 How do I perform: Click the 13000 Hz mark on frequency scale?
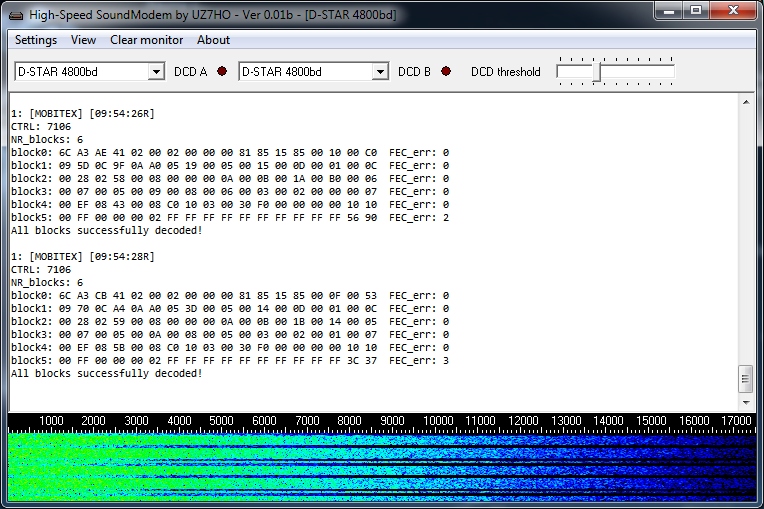click(x=566, y=420)
